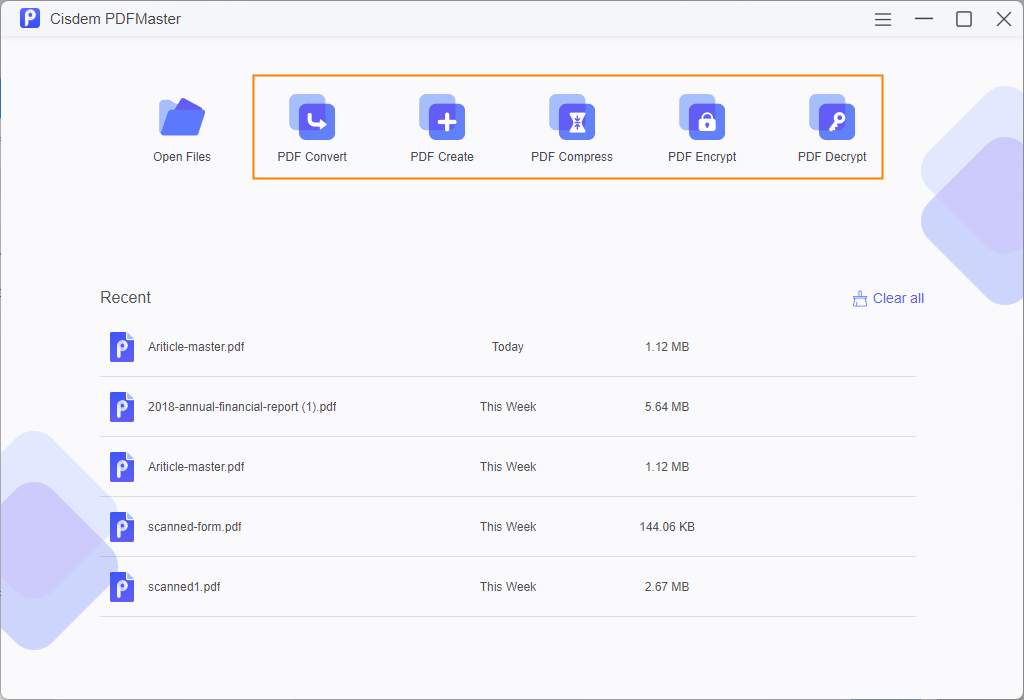Screen dimensions: 1024x700
Task: Launch the PDF Compress tool
Action: pyautogui.click(x=572, y=127)
